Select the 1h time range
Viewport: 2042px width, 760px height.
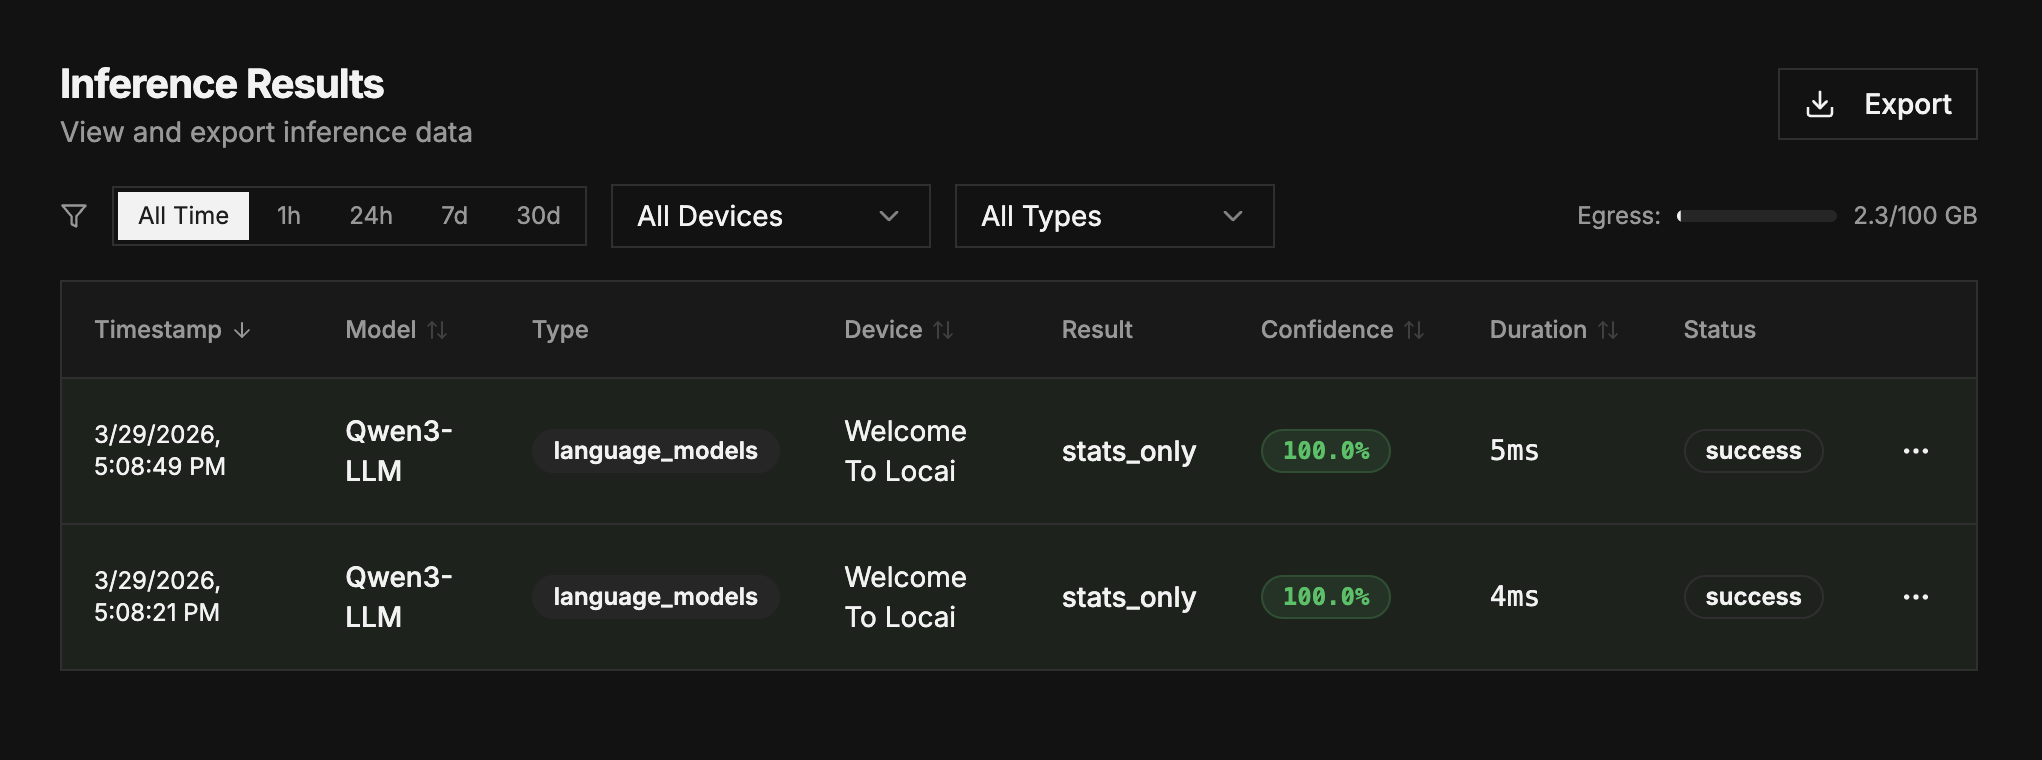tap(289, 216)
